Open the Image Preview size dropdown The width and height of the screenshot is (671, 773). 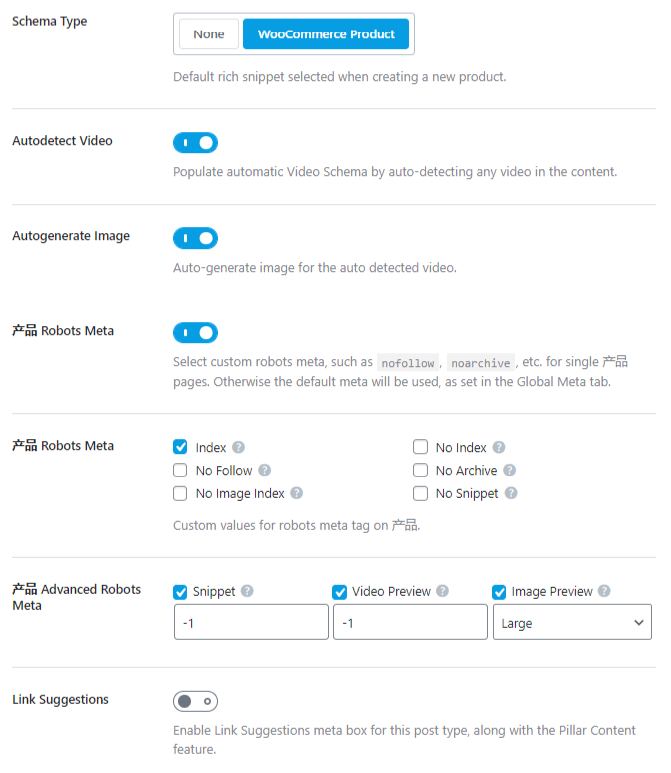(572, 622)
